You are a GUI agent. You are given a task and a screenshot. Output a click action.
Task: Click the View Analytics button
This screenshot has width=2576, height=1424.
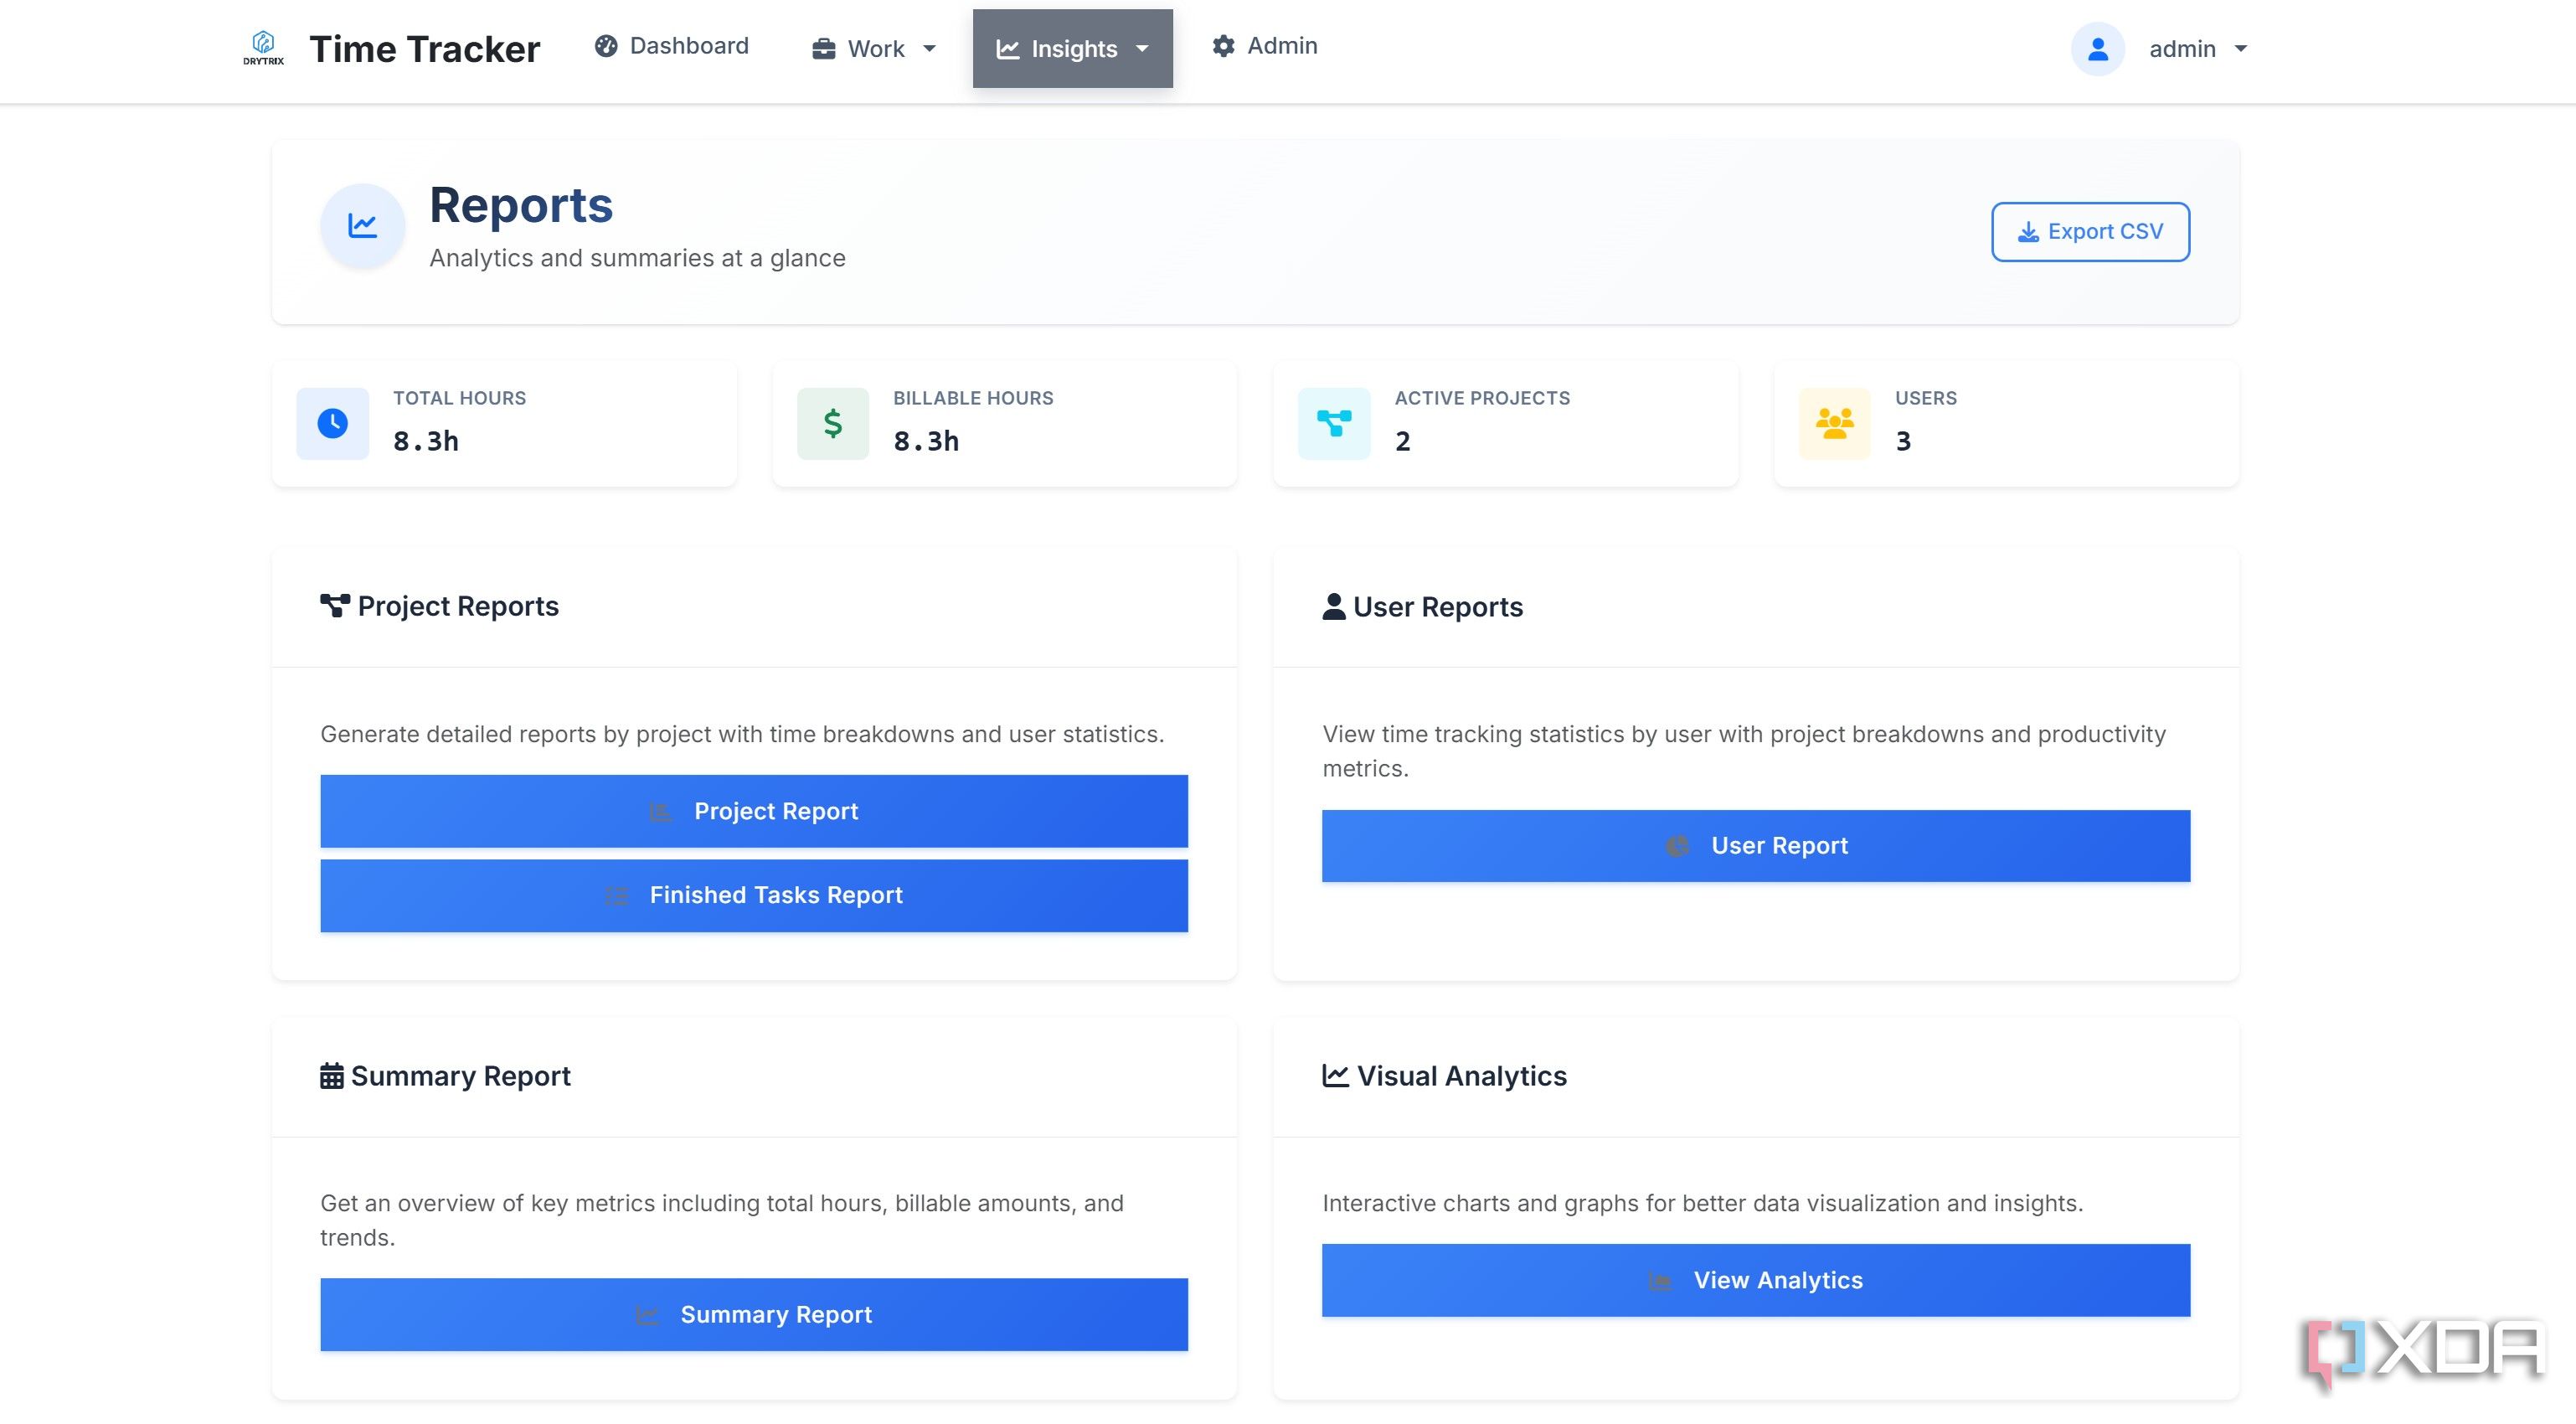click(1756, 1280)
